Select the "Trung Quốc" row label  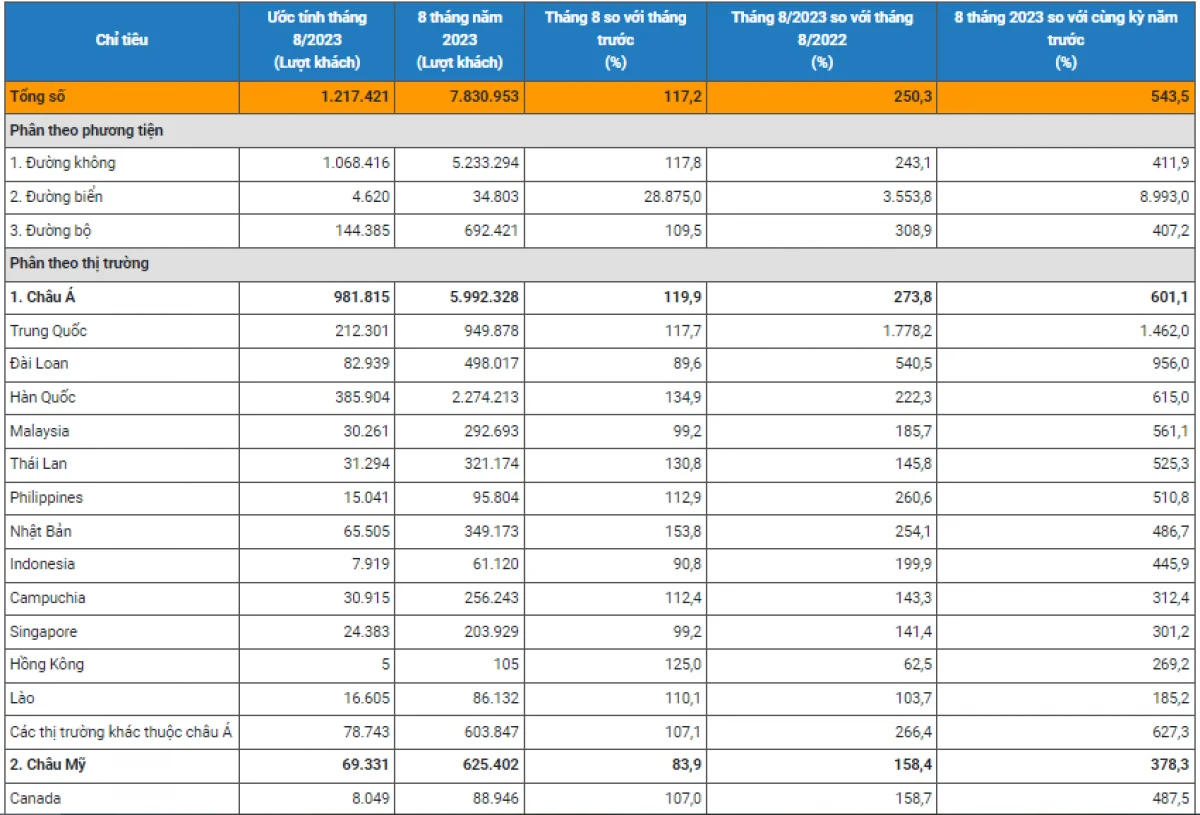[x=48, y=331]
